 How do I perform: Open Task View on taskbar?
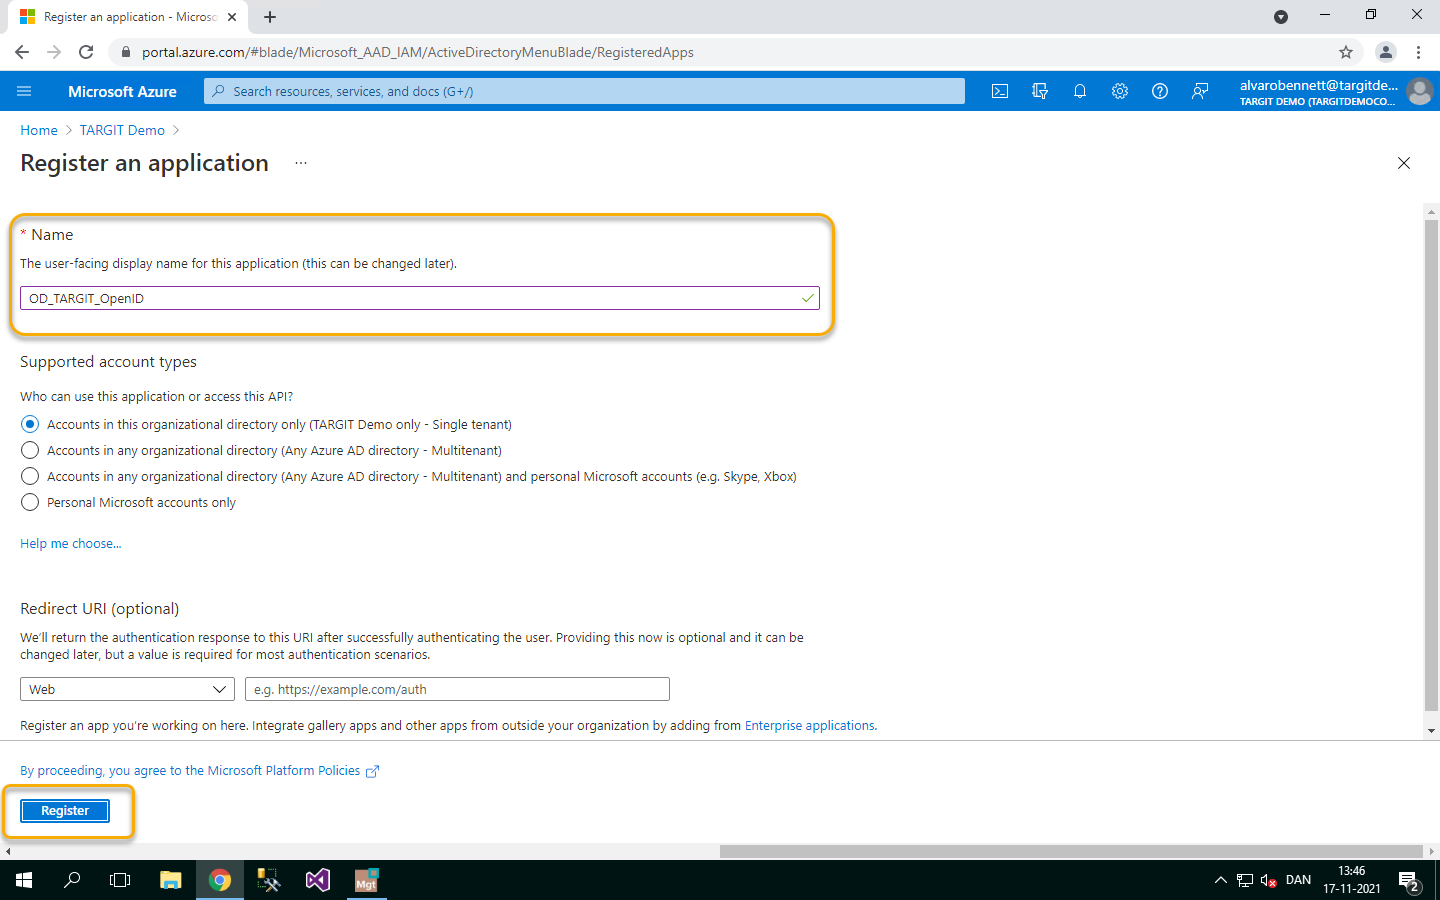tap(120, 880)
